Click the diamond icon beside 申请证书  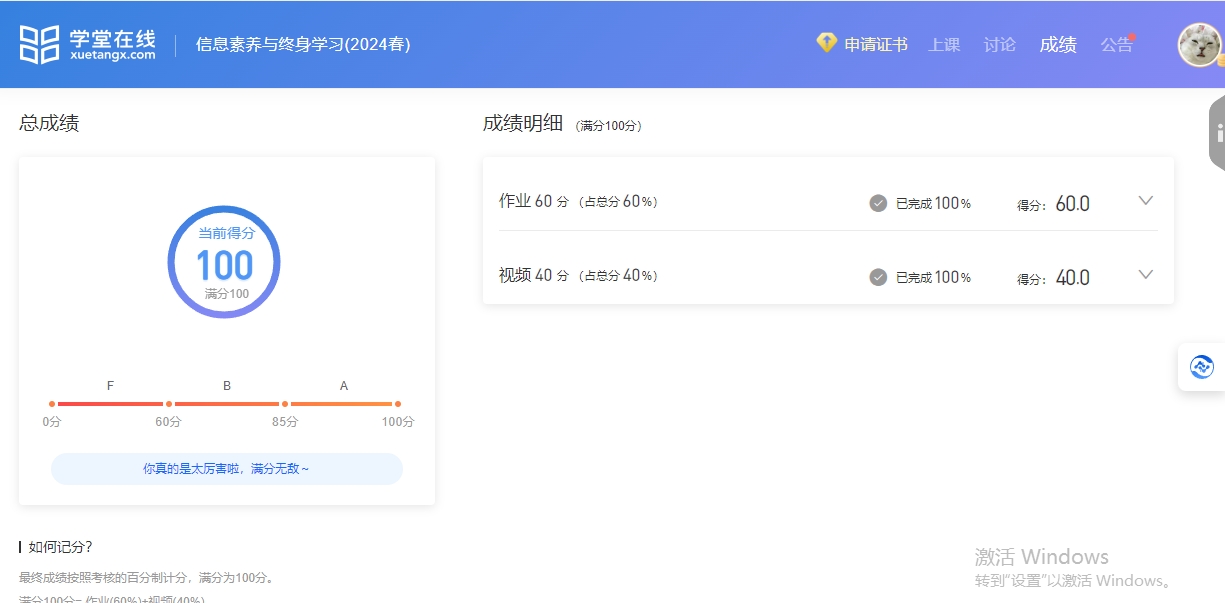tap(826, 43)
